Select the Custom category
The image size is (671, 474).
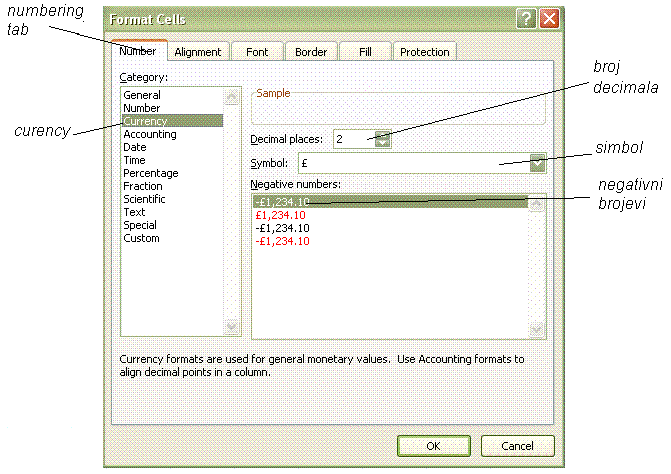tap(141, 238)
